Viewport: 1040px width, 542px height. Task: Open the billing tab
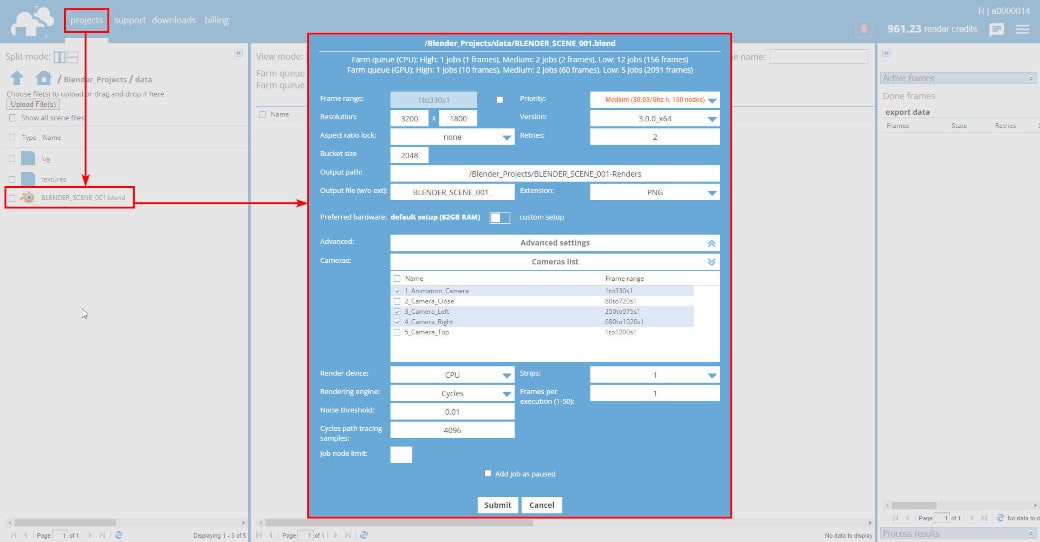click(216, 20)
